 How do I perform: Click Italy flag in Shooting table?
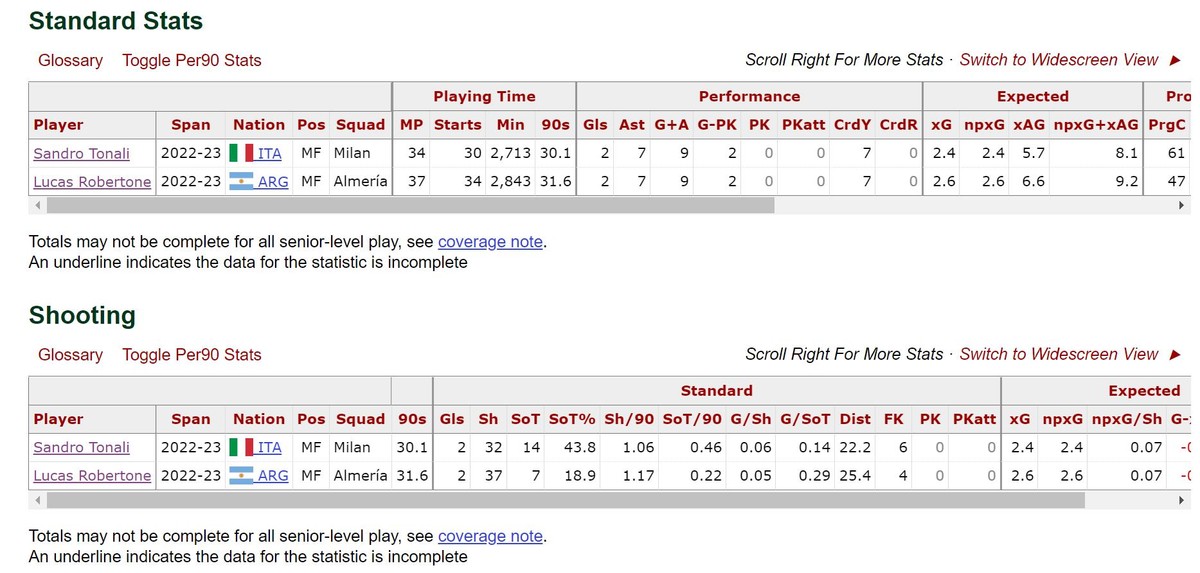click(x=240, y=447)
